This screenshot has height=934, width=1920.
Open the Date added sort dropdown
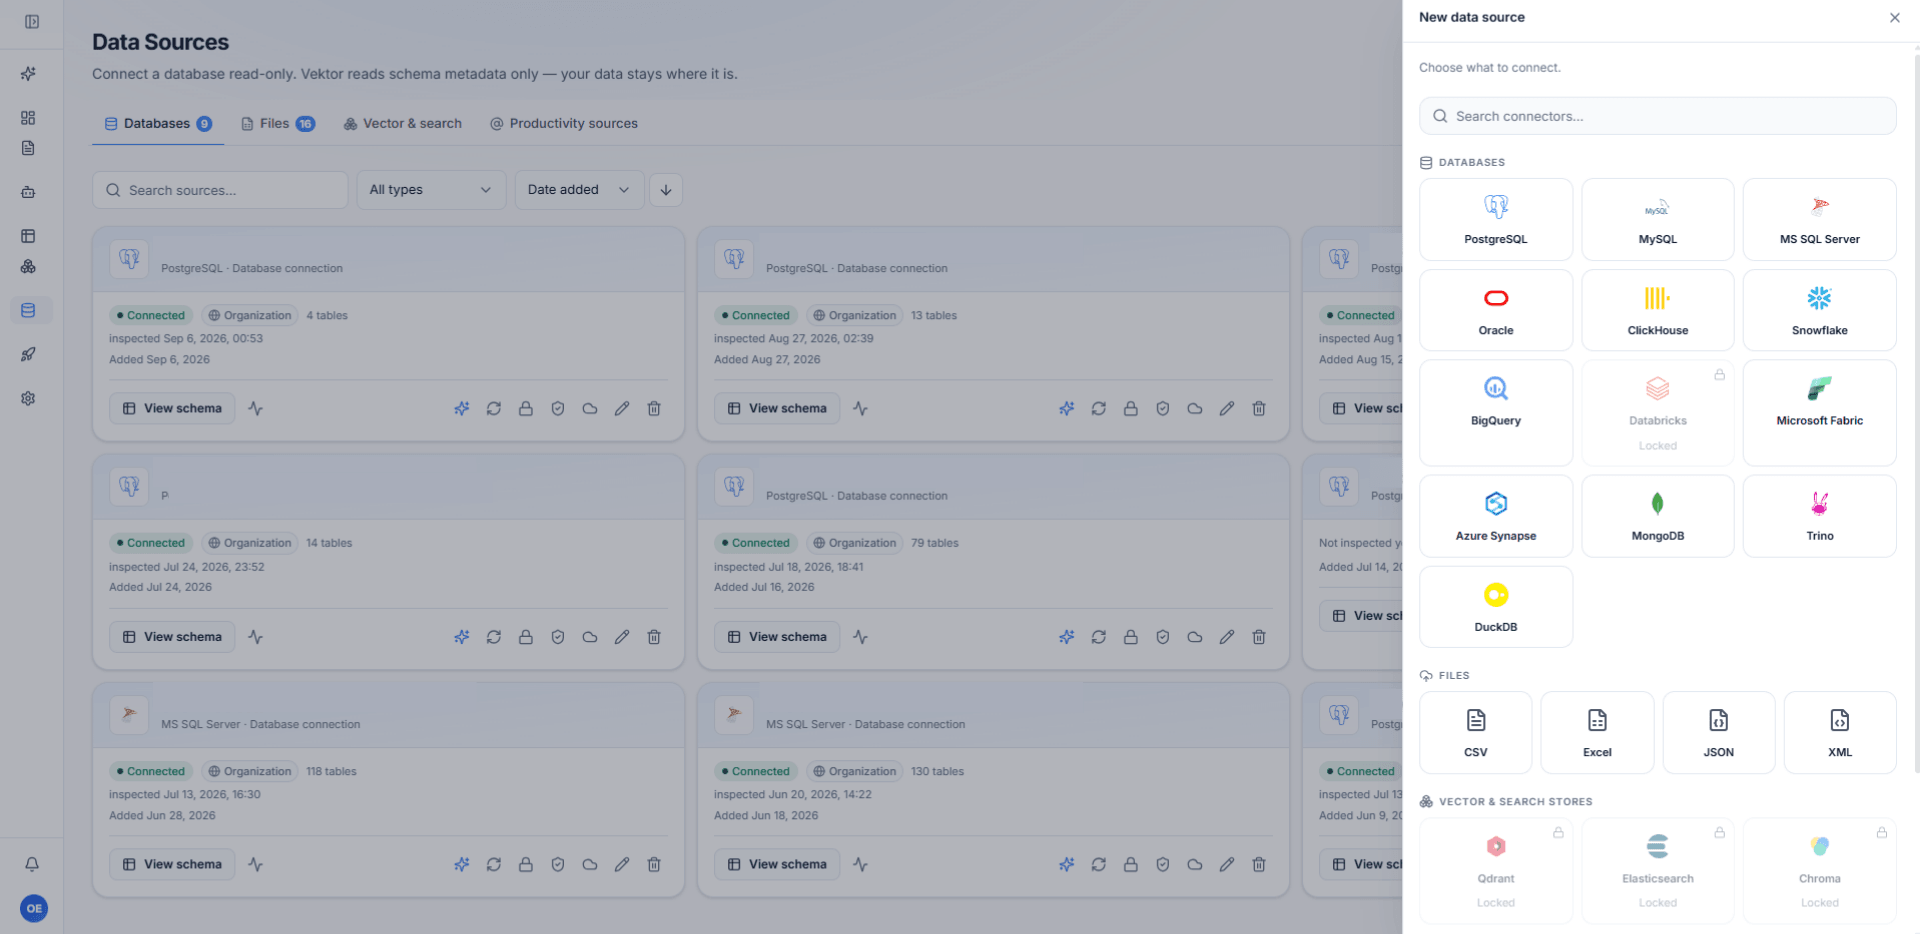coord(579,190)
